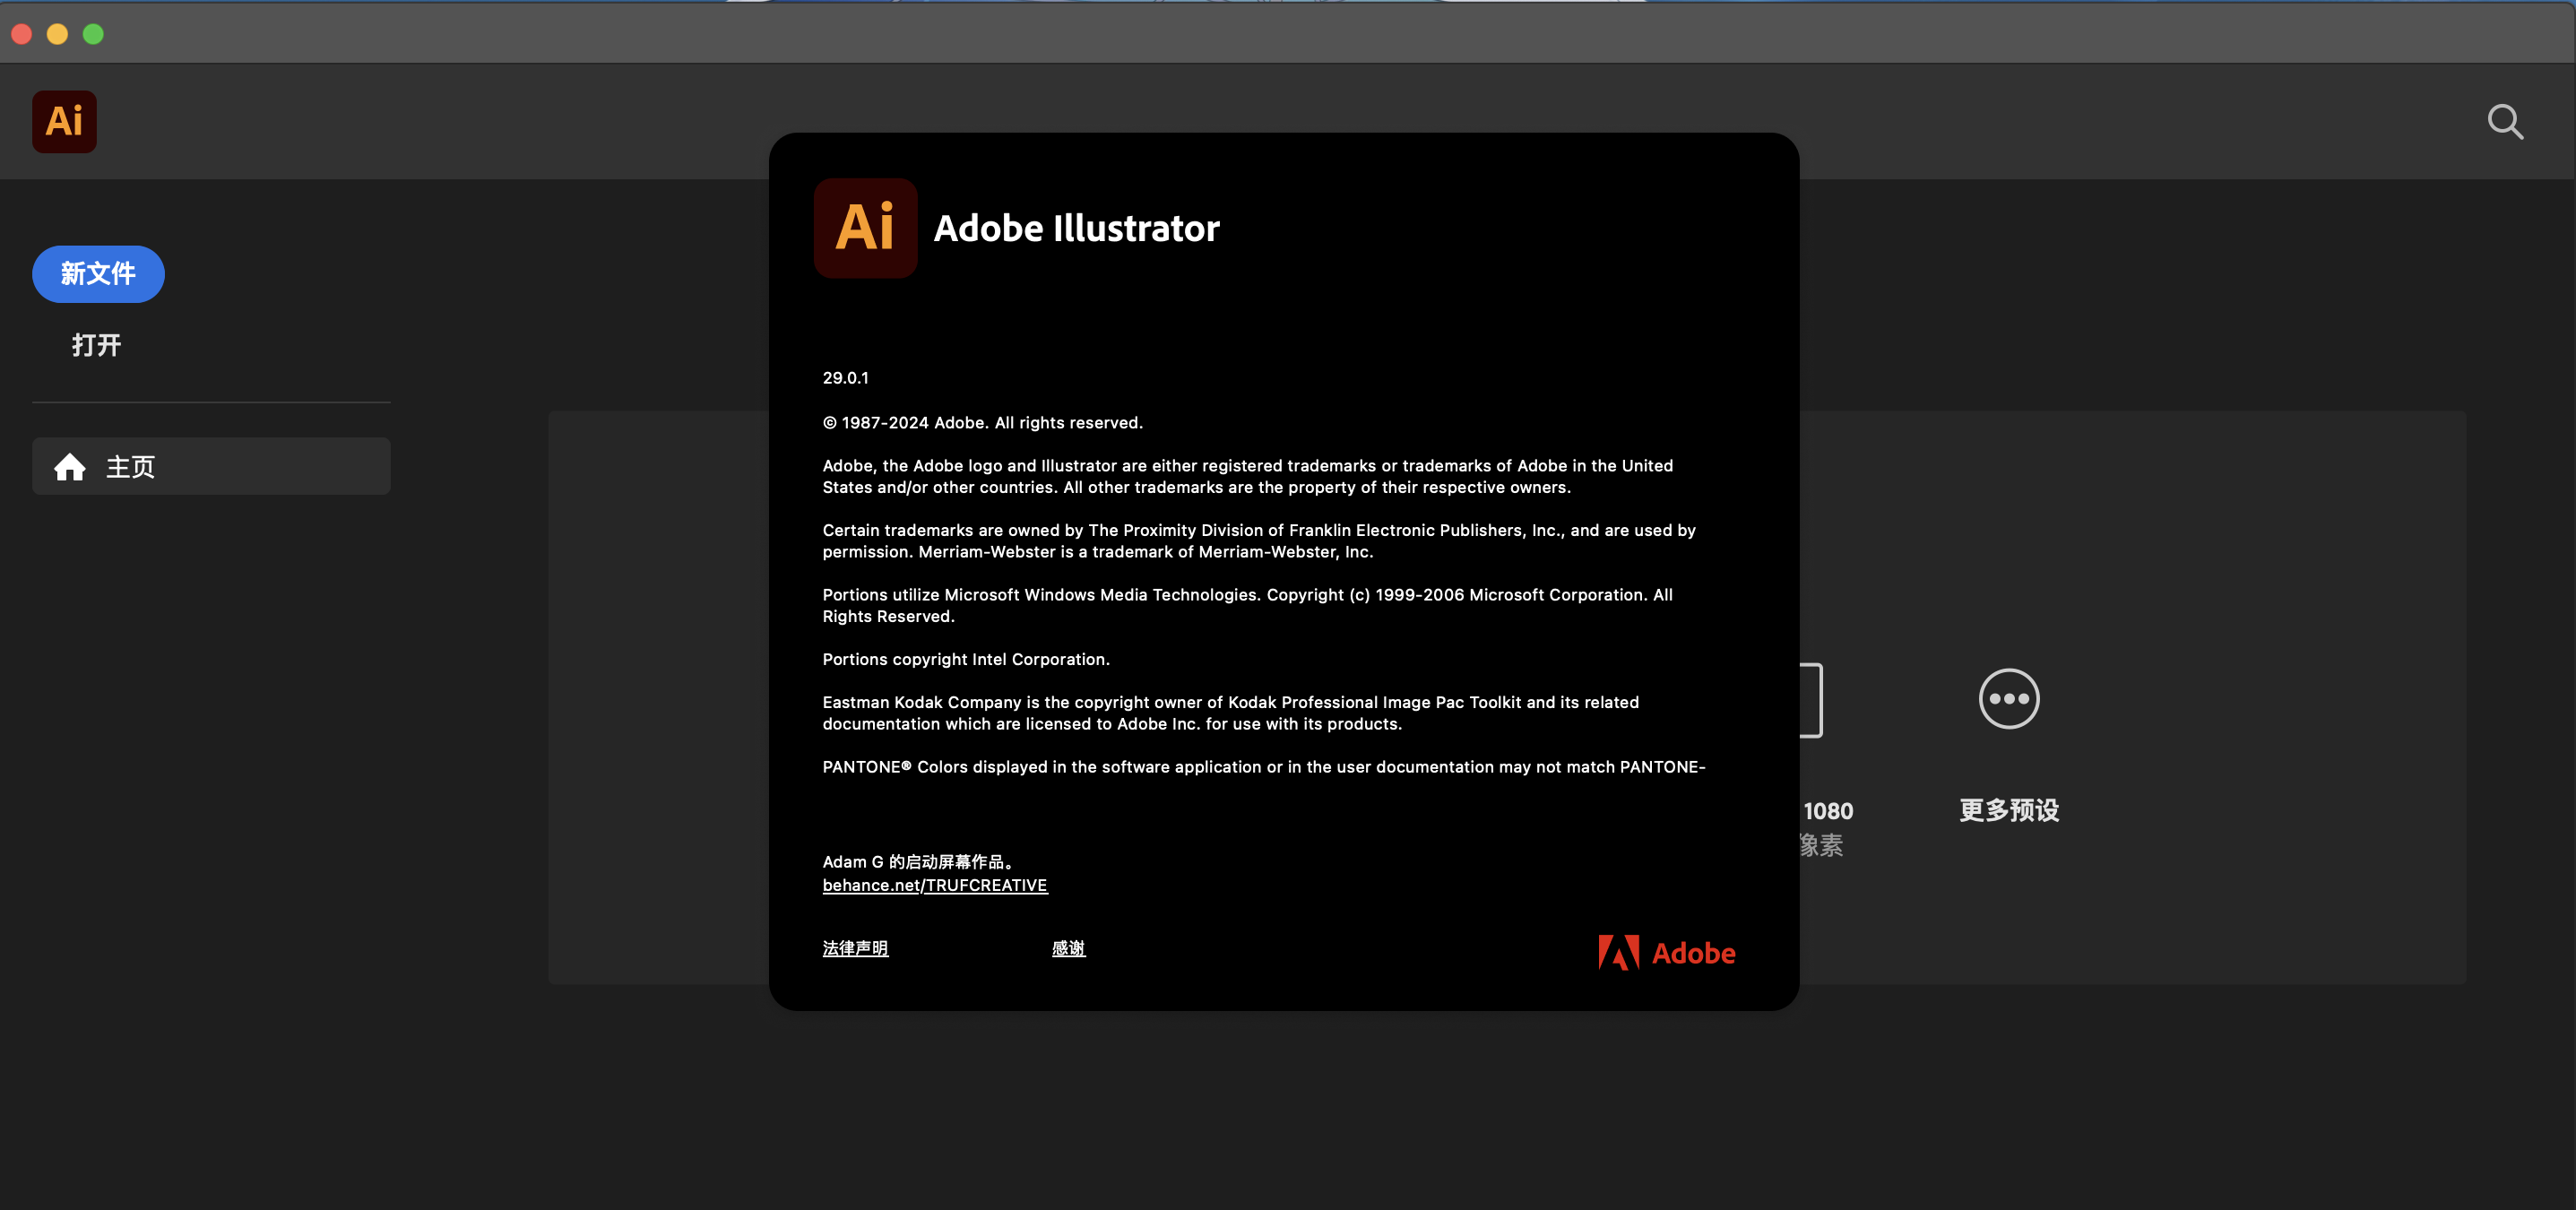The image size is (2576, 1210).
Task: Open the behance.net/TRUFCREATIVE link
Action: coord(934,885)
